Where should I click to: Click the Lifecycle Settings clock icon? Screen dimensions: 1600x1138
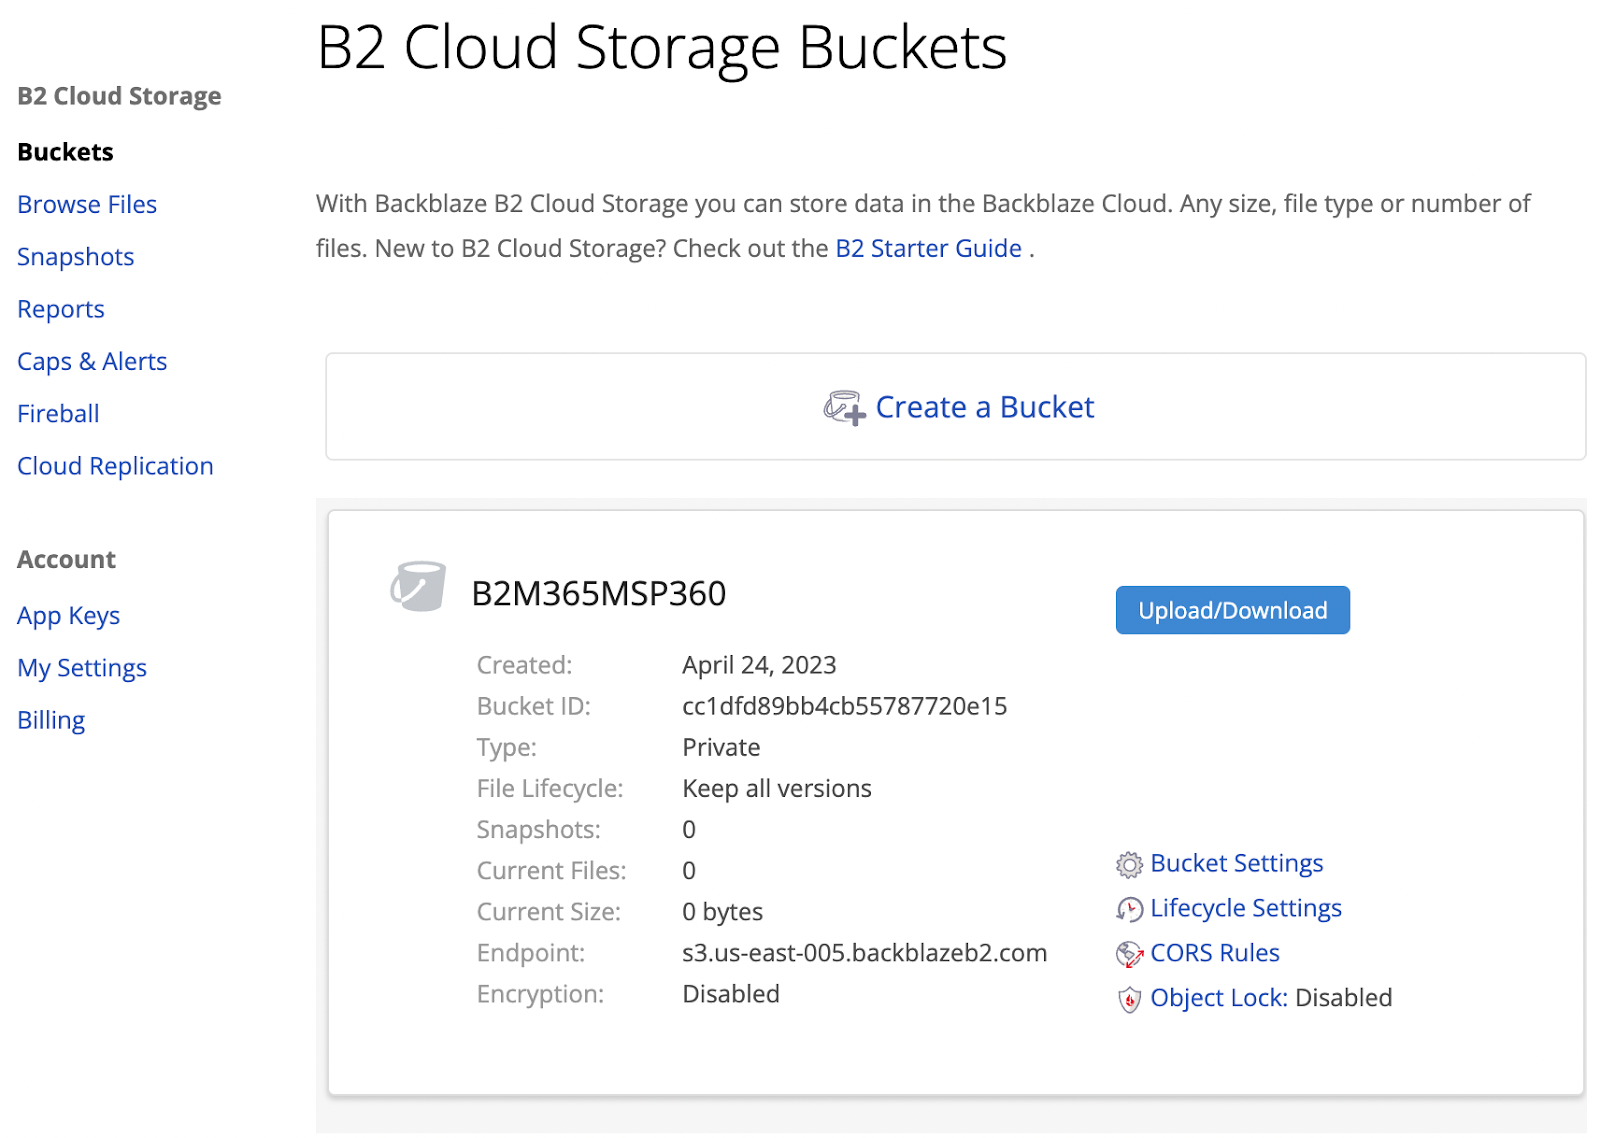[1129, 909]
